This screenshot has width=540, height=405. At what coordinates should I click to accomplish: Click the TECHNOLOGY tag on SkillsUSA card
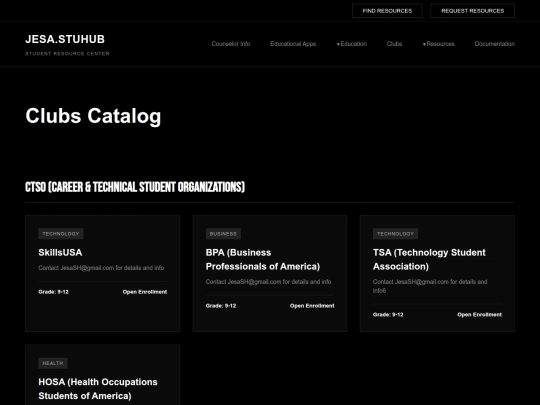61,234
